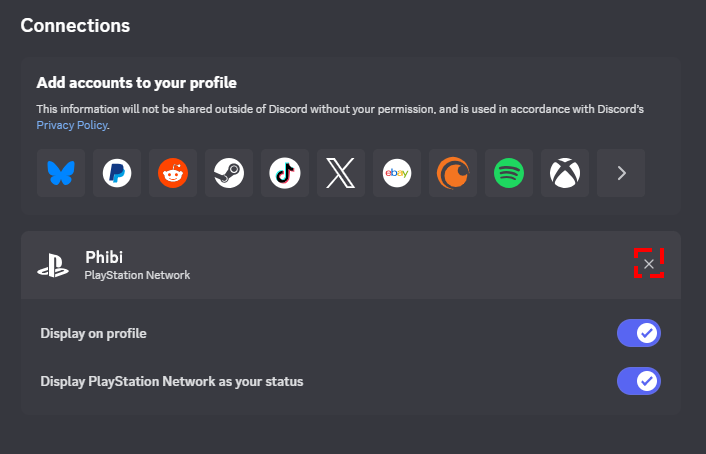
Task: Connect a Bluesky account
Action: (x=61, y=174)
